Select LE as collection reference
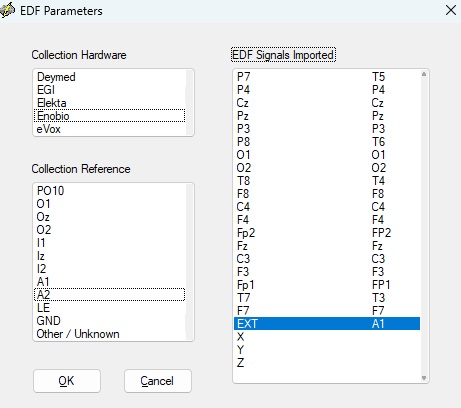Screen dimensions: 461x408 pyautogui.click(x=109, y=308)
